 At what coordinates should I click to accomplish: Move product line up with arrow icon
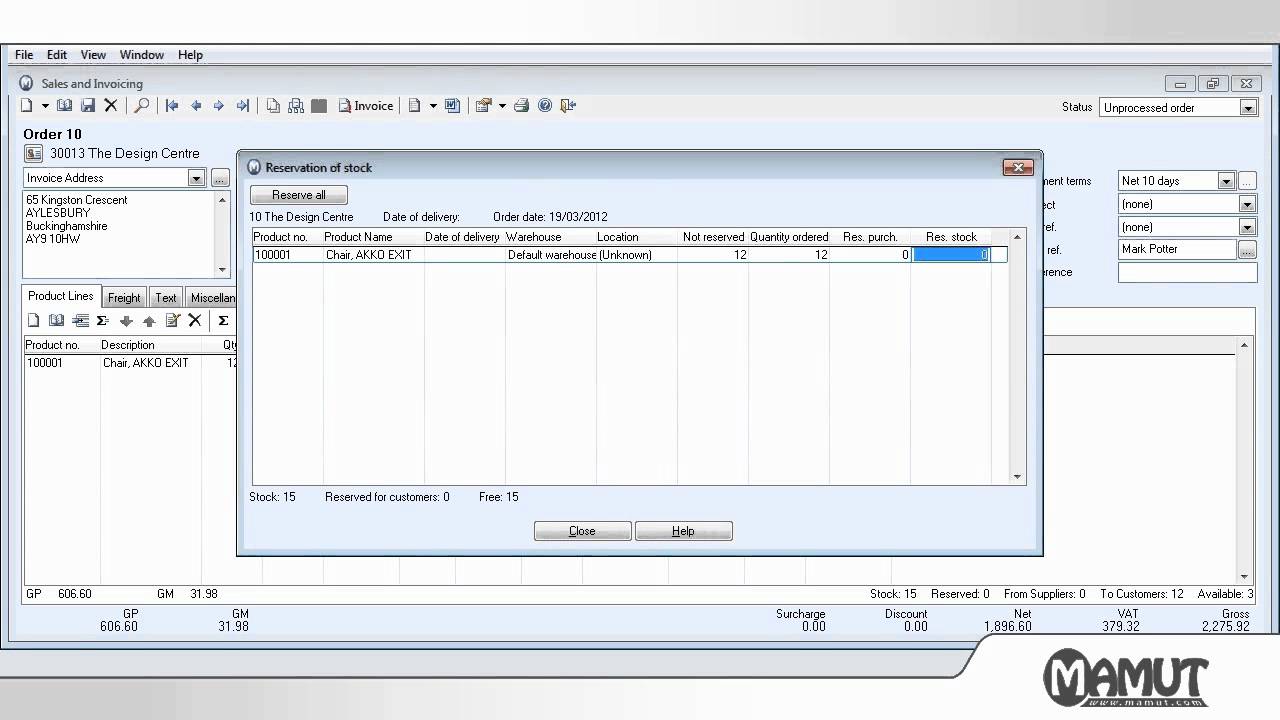(149, 320)
